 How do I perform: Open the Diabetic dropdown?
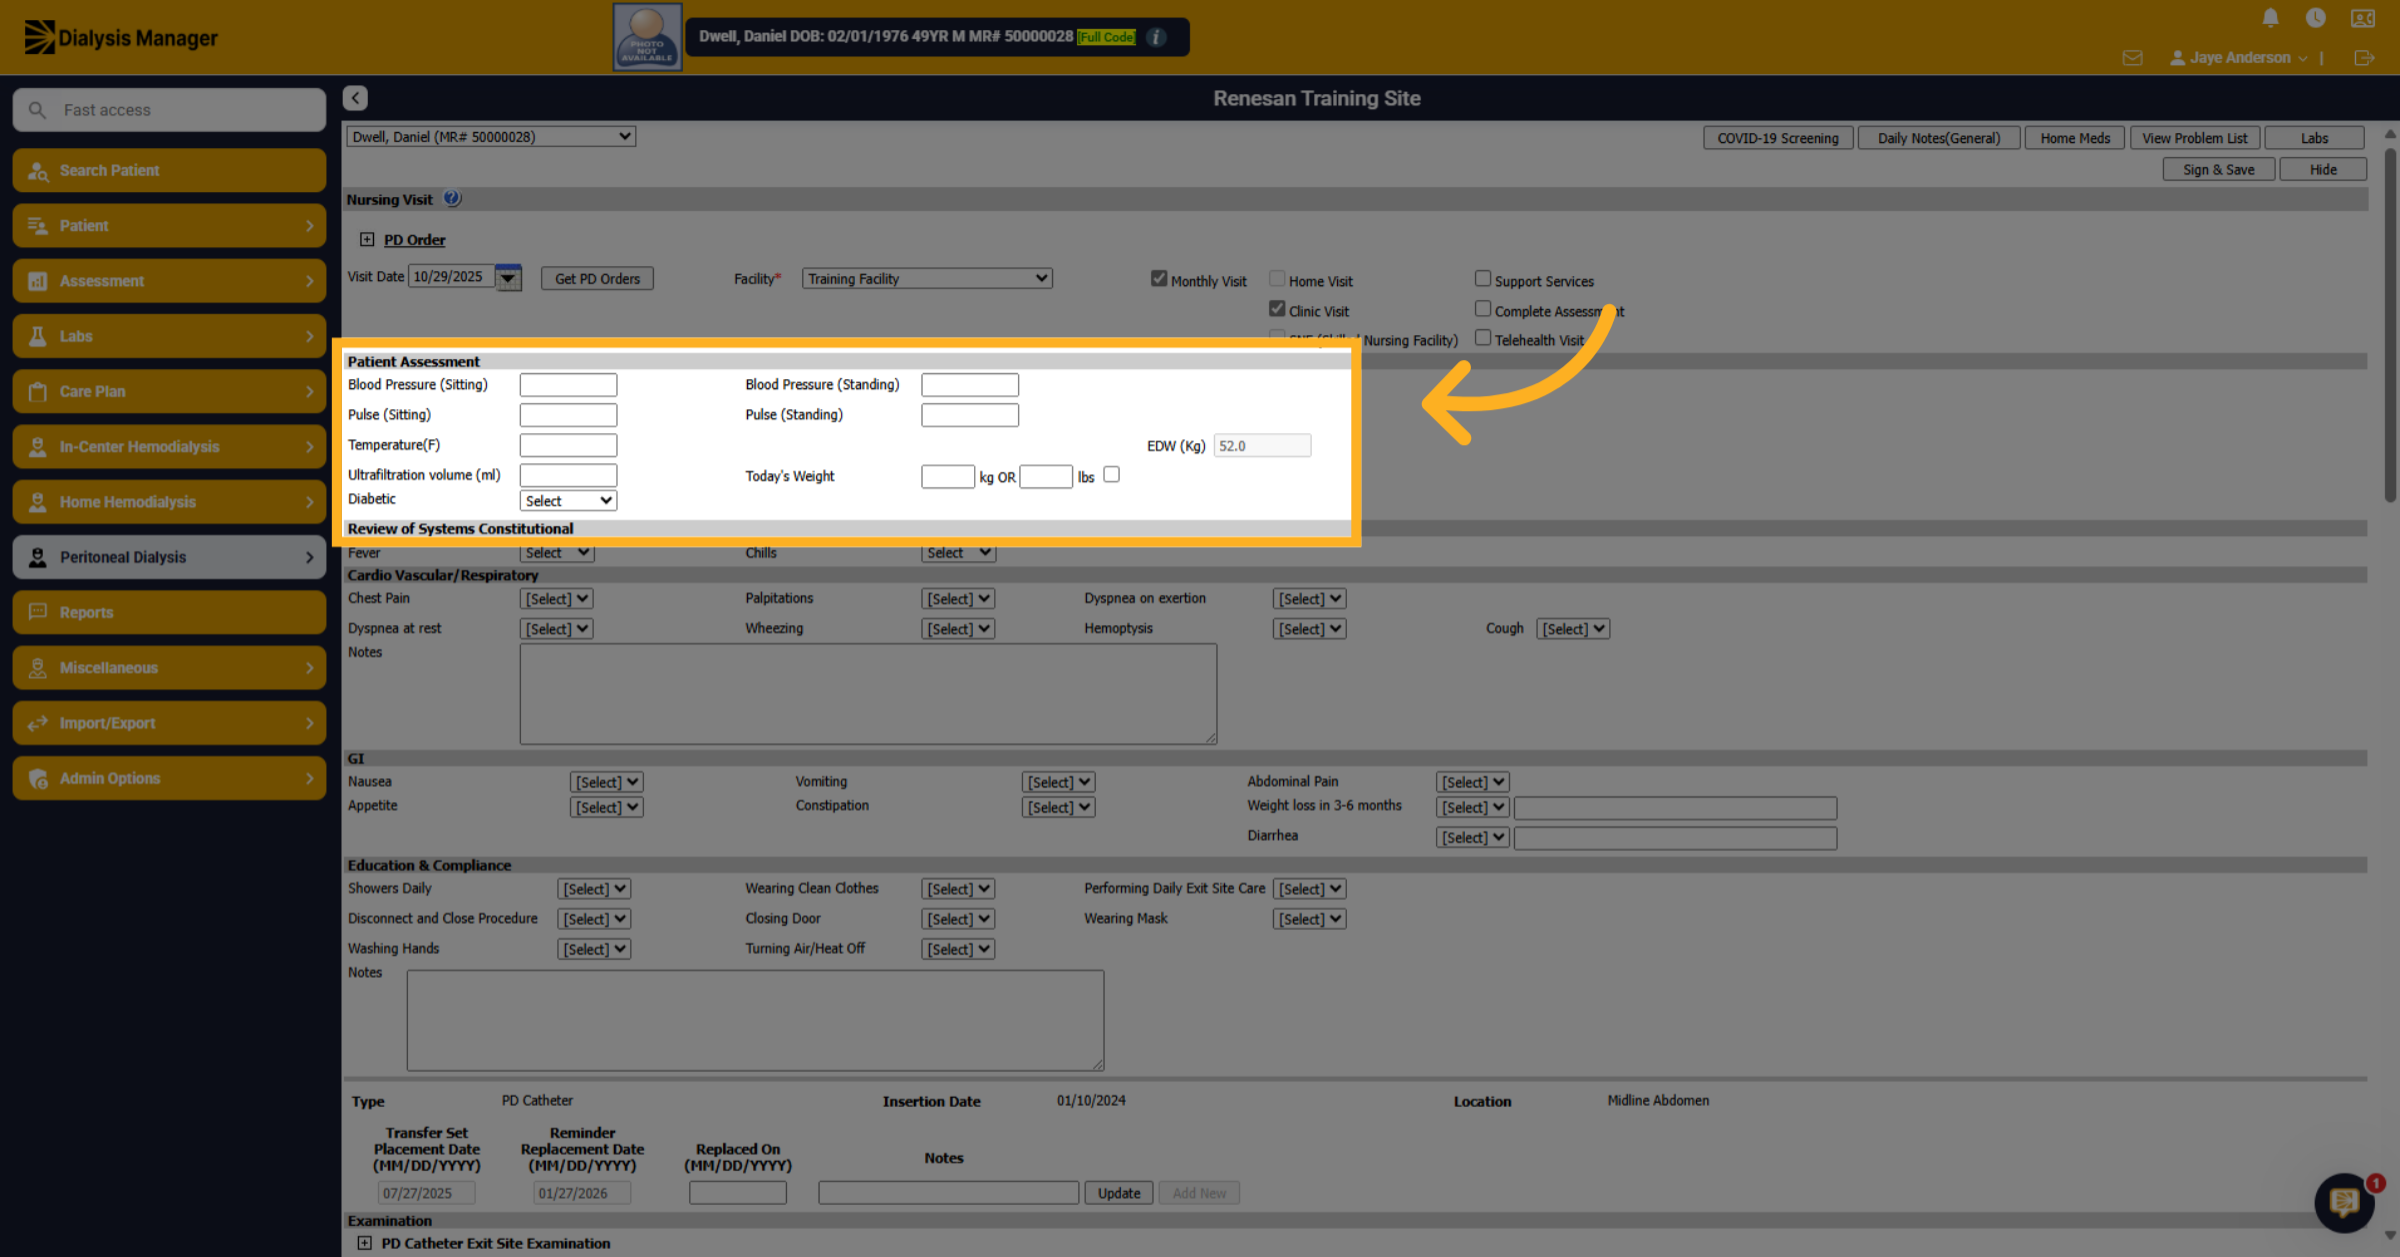click(x=568, y=501)
